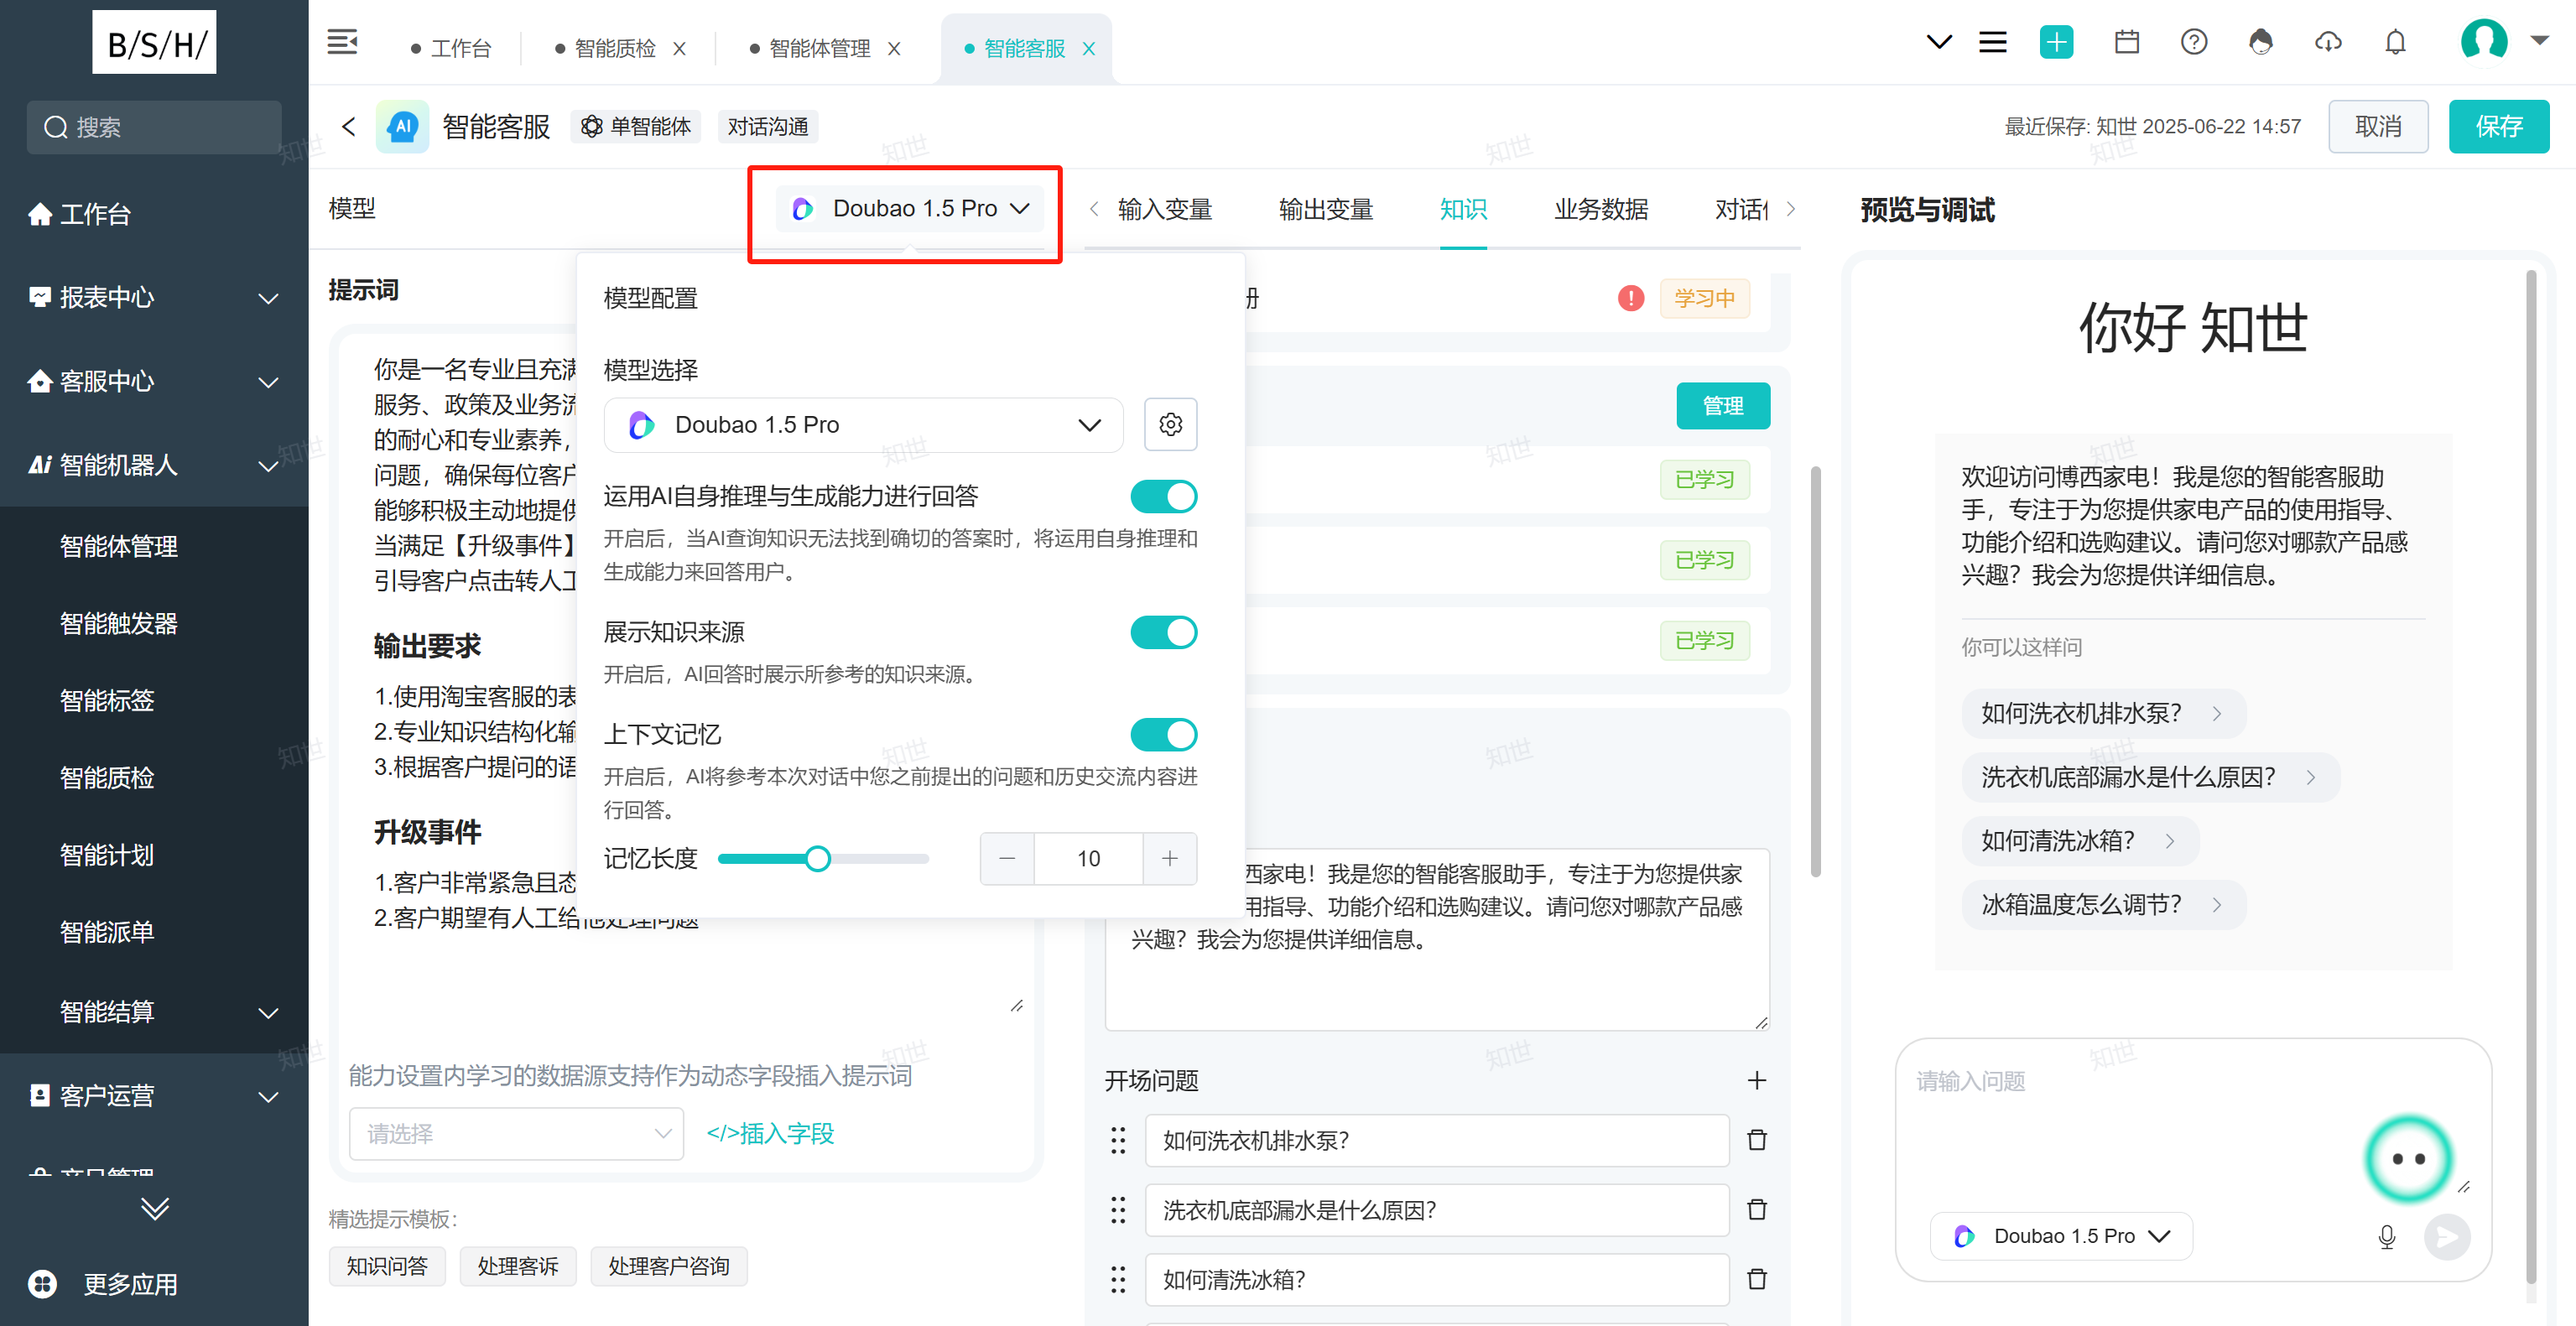Close the 智能质检 tab
The image size is (2576, 1326).
click(x=679, y=48)
